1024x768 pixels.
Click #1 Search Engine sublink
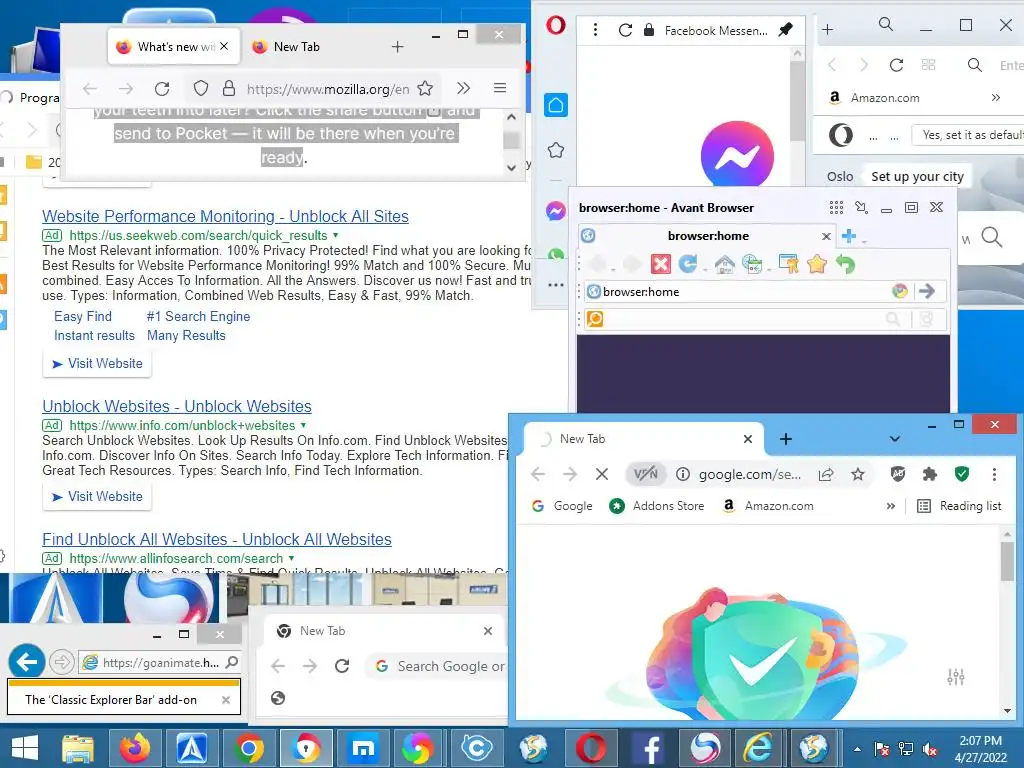point(198,316)
